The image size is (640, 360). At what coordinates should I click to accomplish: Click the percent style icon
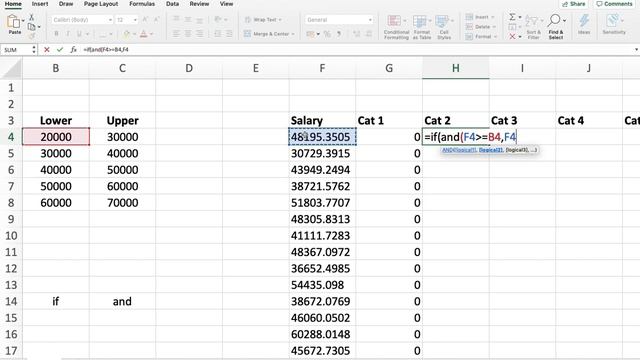pyautogui.click(x=327, y=34)
